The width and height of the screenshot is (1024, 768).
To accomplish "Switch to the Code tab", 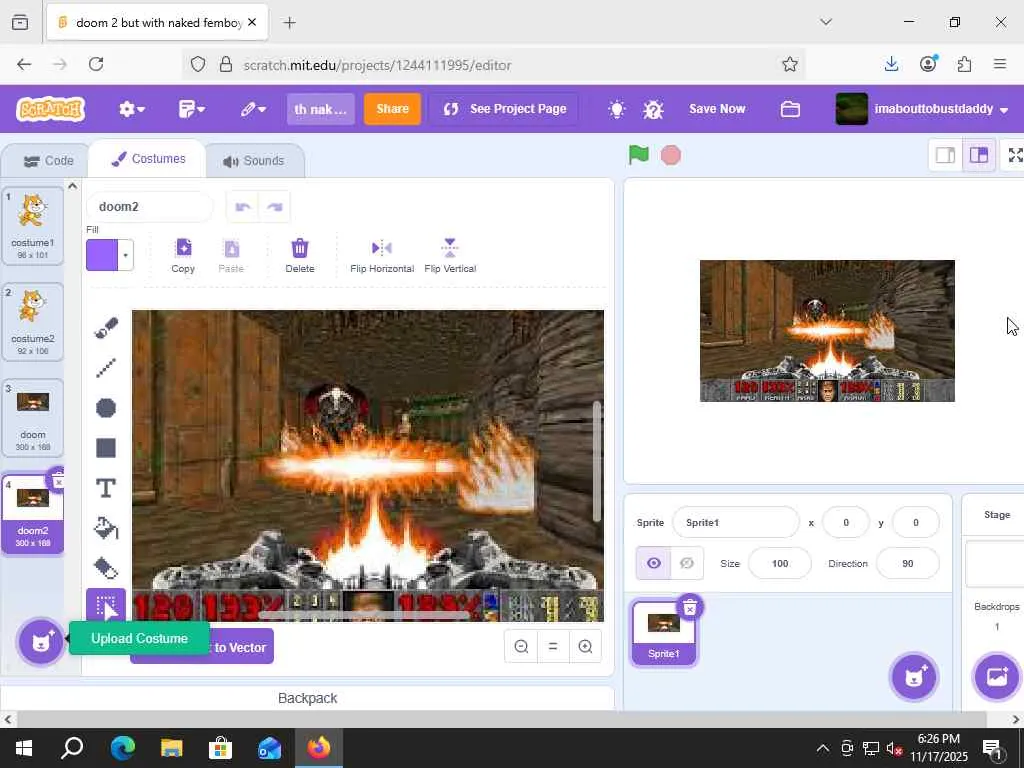I will click(x=48, y=161).
